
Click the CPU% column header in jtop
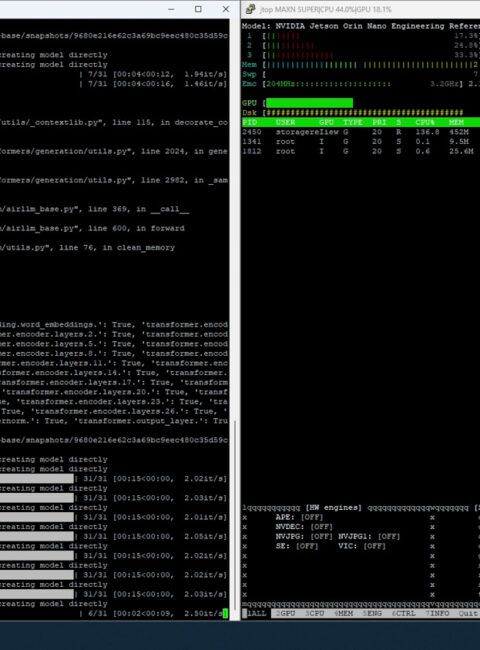click(x=425, y=122)
